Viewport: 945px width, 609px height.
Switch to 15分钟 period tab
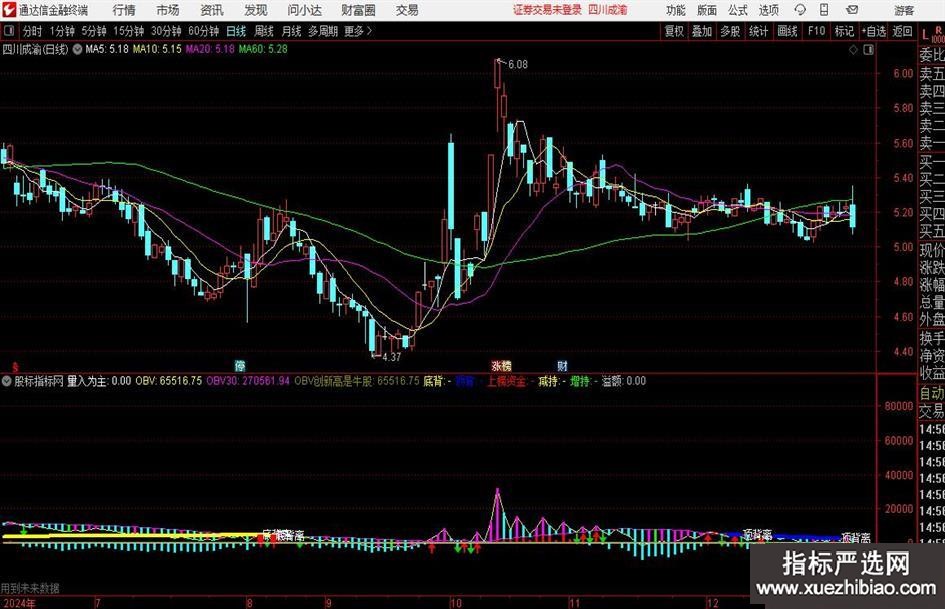coord(128,31)
